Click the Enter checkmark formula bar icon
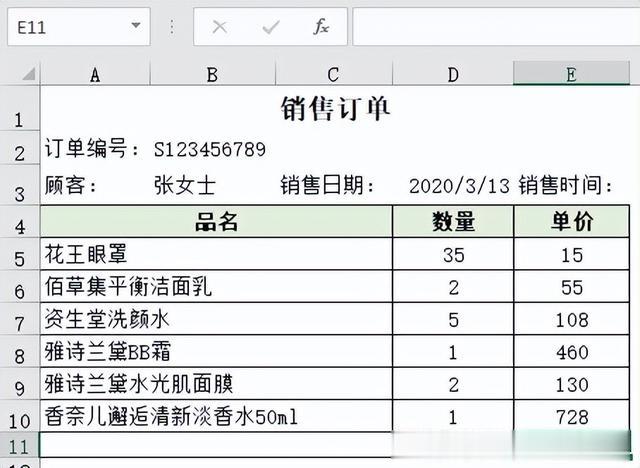Viewport: 640px width, 468px height. coord(271,27)
